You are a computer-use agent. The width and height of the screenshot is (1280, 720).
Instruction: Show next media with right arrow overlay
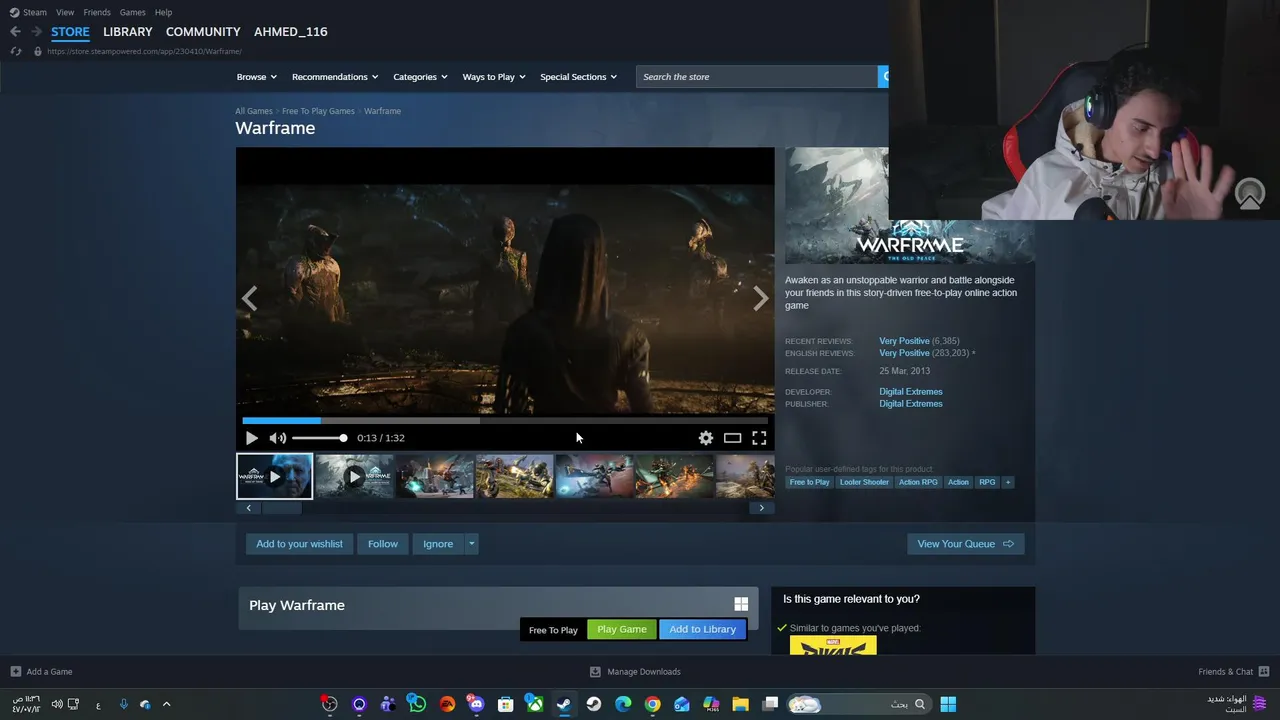pos(761,298)
